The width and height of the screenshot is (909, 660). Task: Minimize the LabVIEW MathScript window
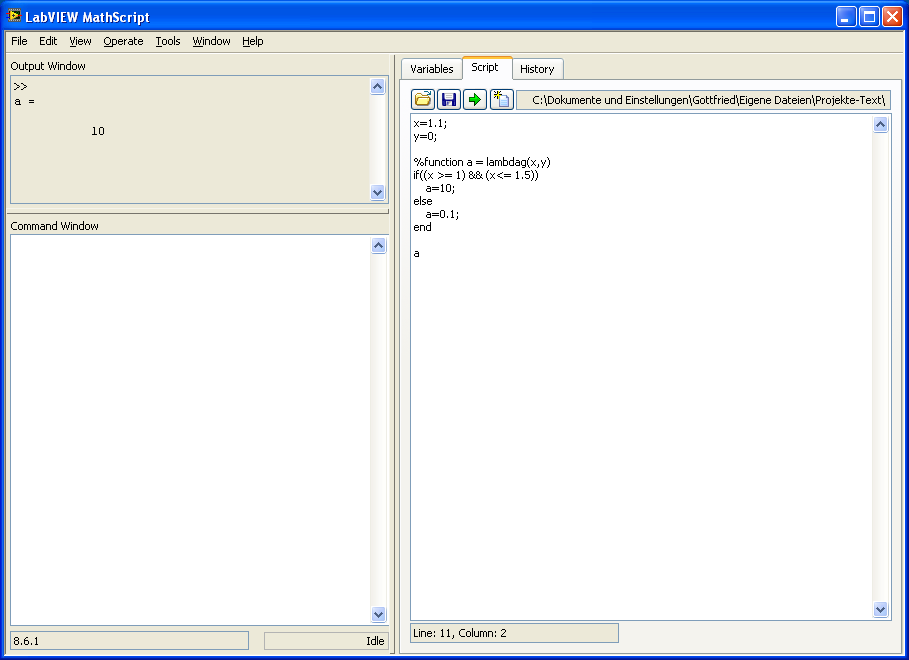[x=846, y=17]
